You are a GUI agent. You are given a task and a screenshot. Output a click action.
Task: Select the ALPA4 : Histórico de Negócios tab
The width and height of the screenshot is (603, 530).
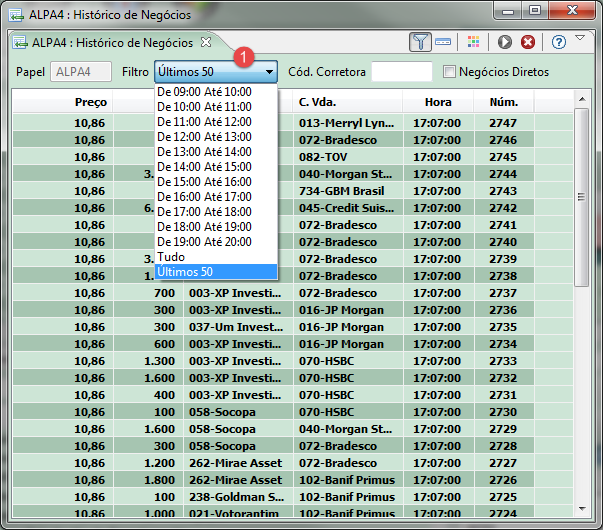[112, 43]
